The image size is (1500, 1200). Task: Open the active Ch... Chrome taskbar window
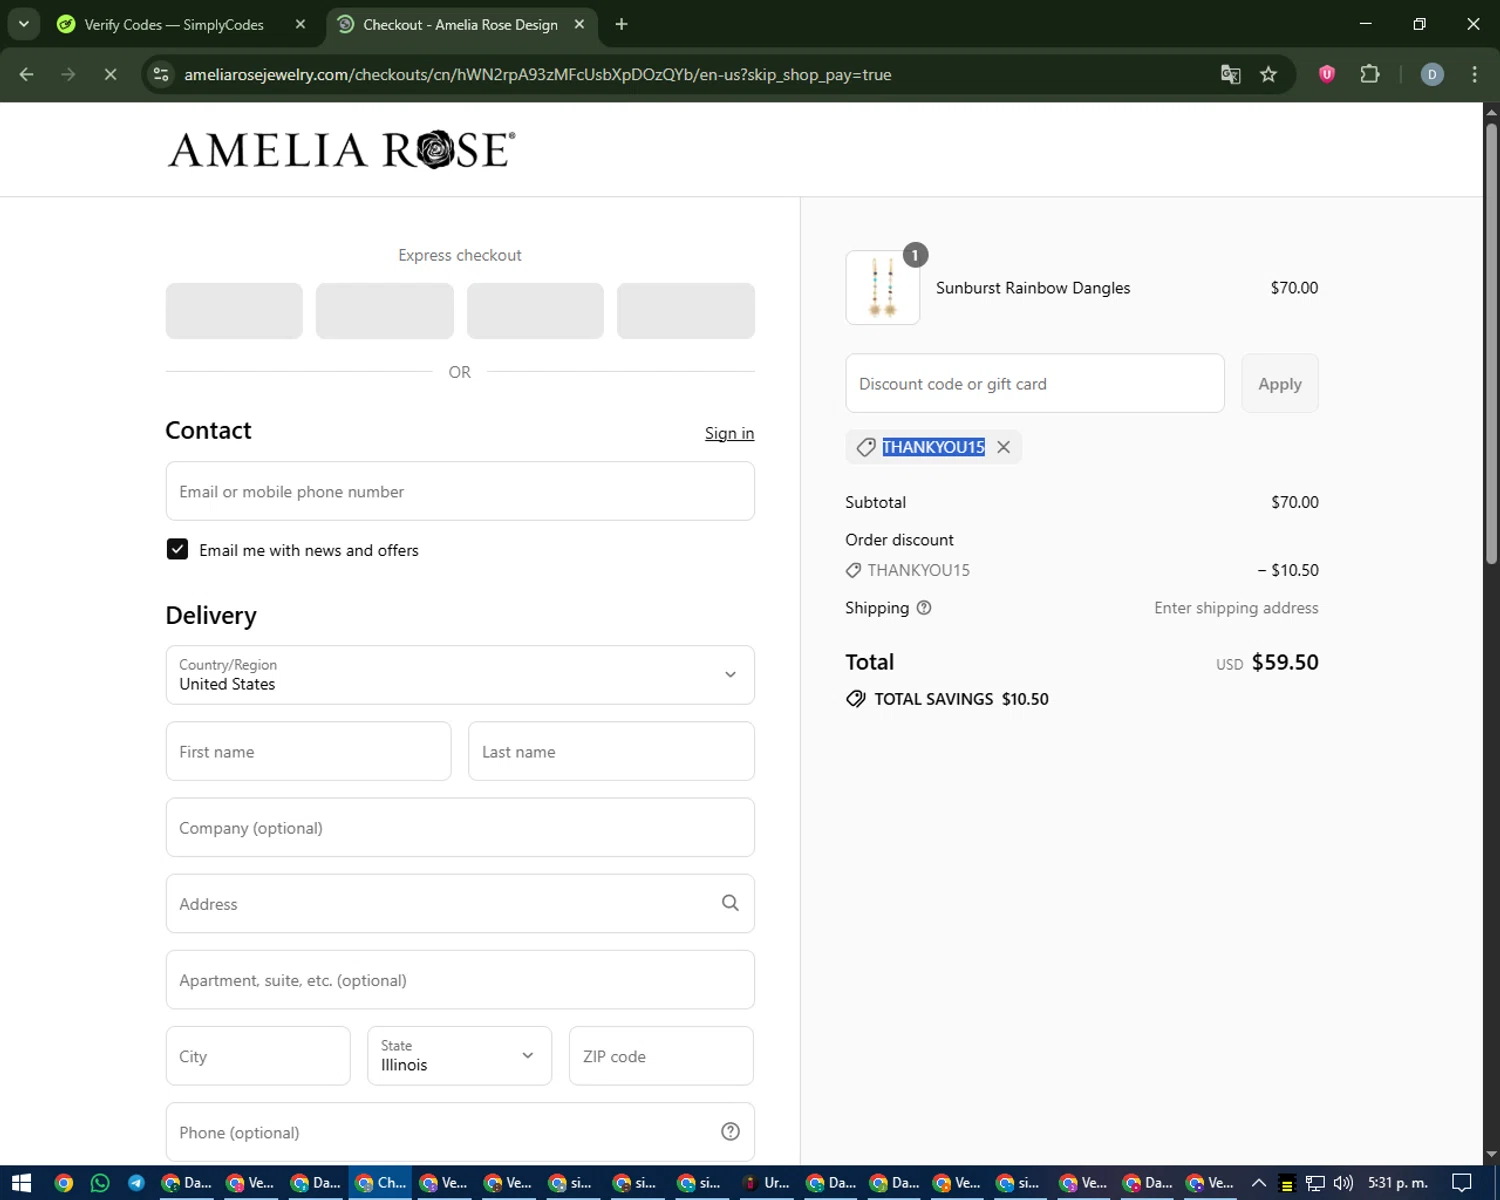(381, 1183)
